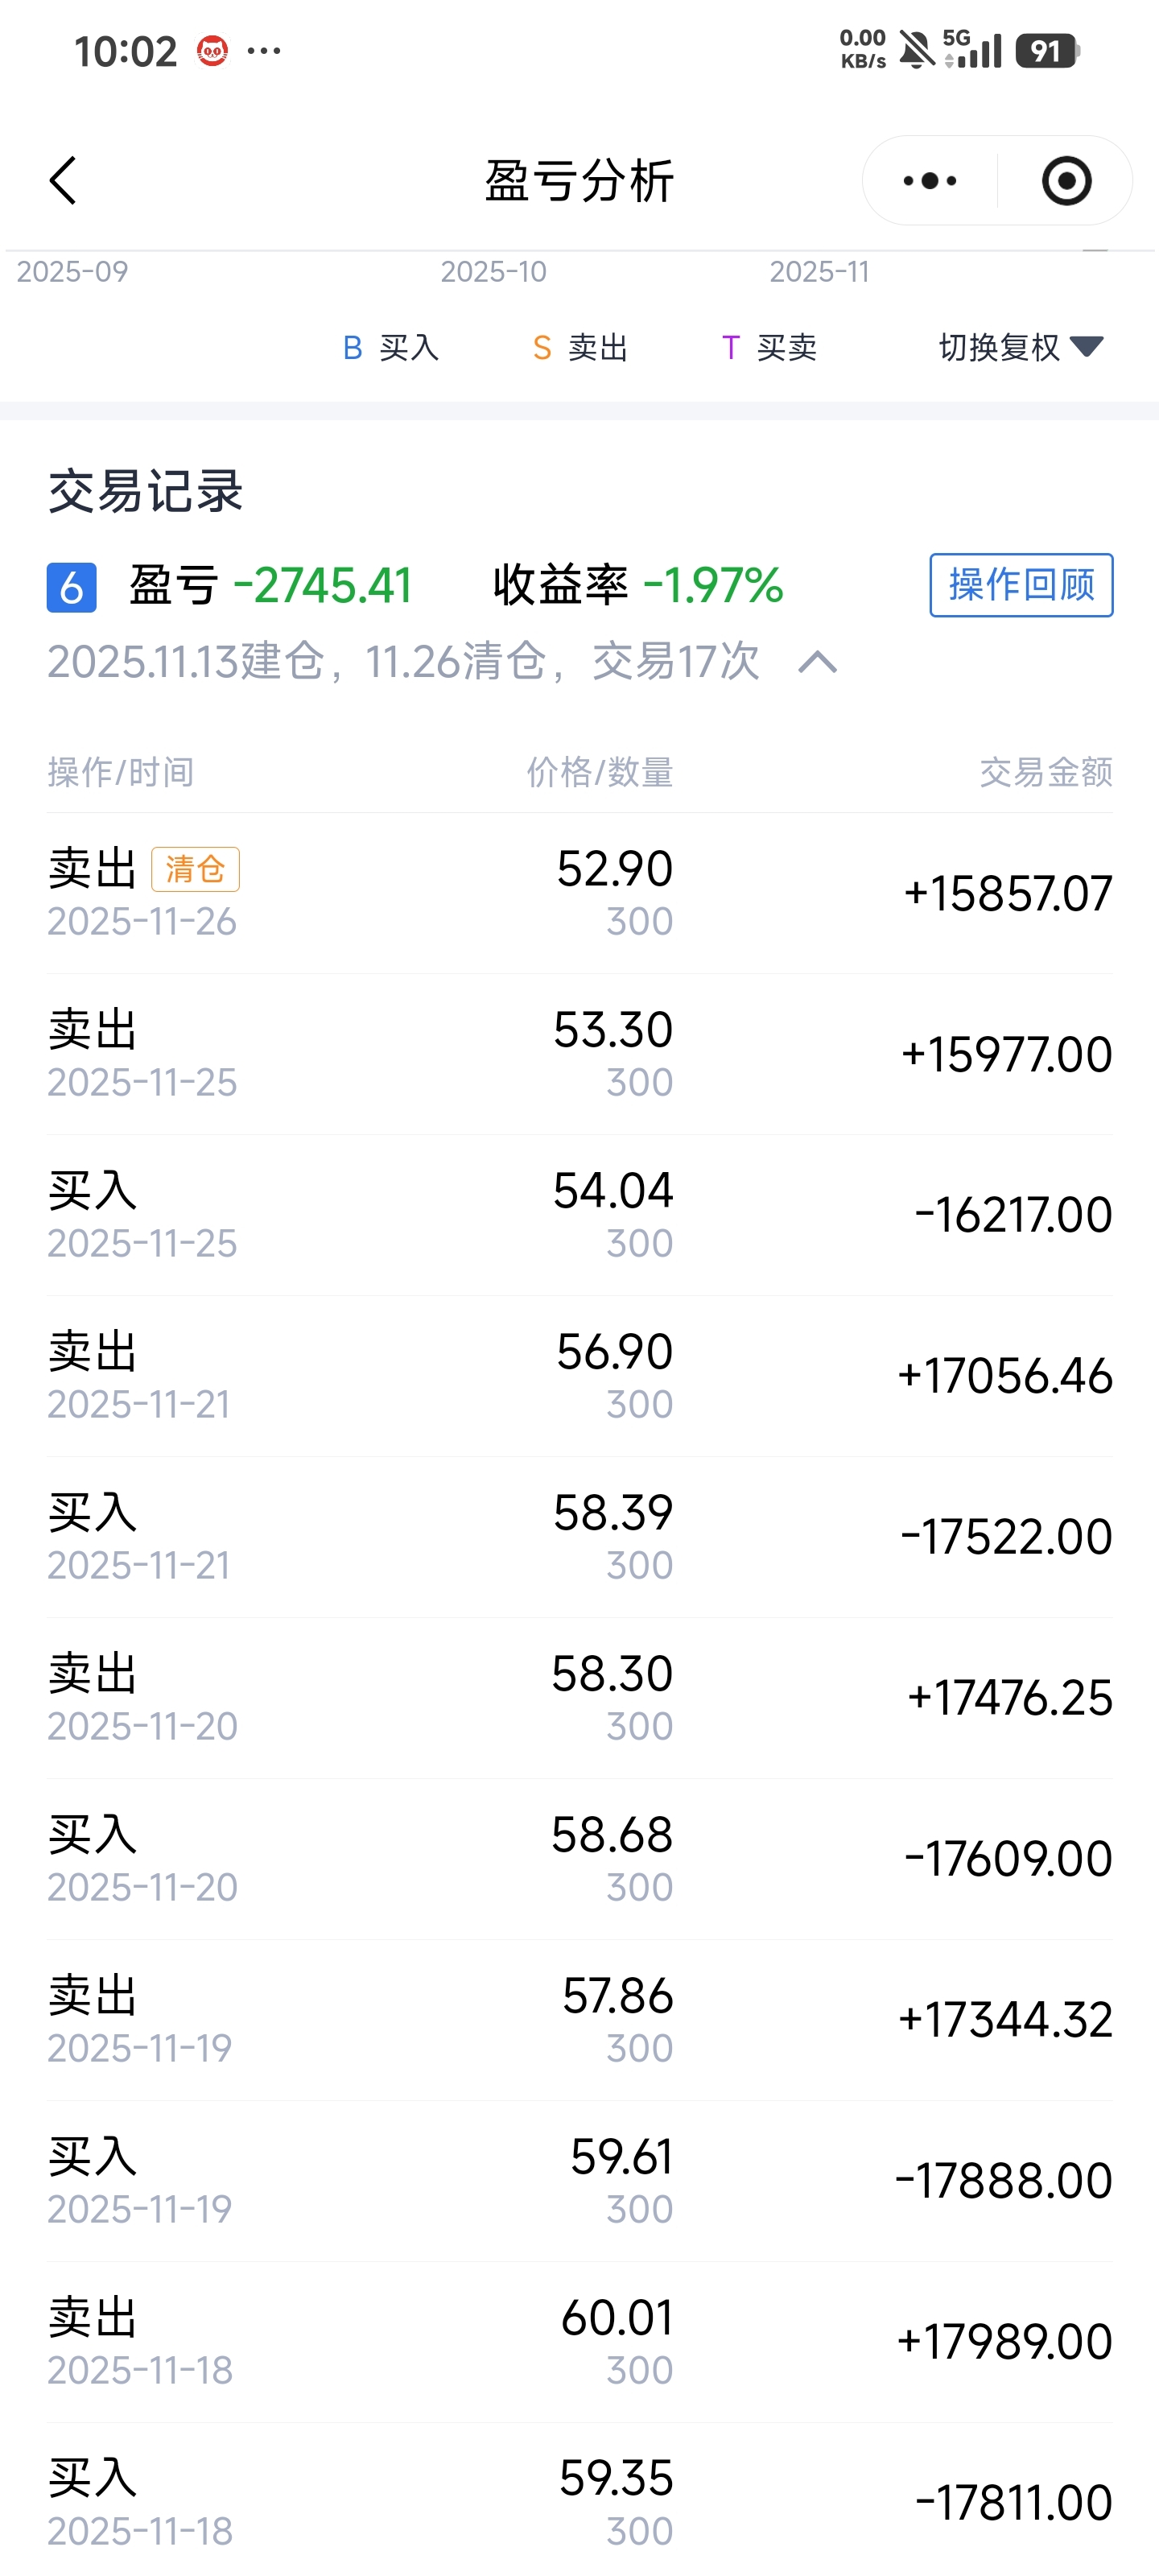Toggle the T 买卖 chart marker filter

769,348
